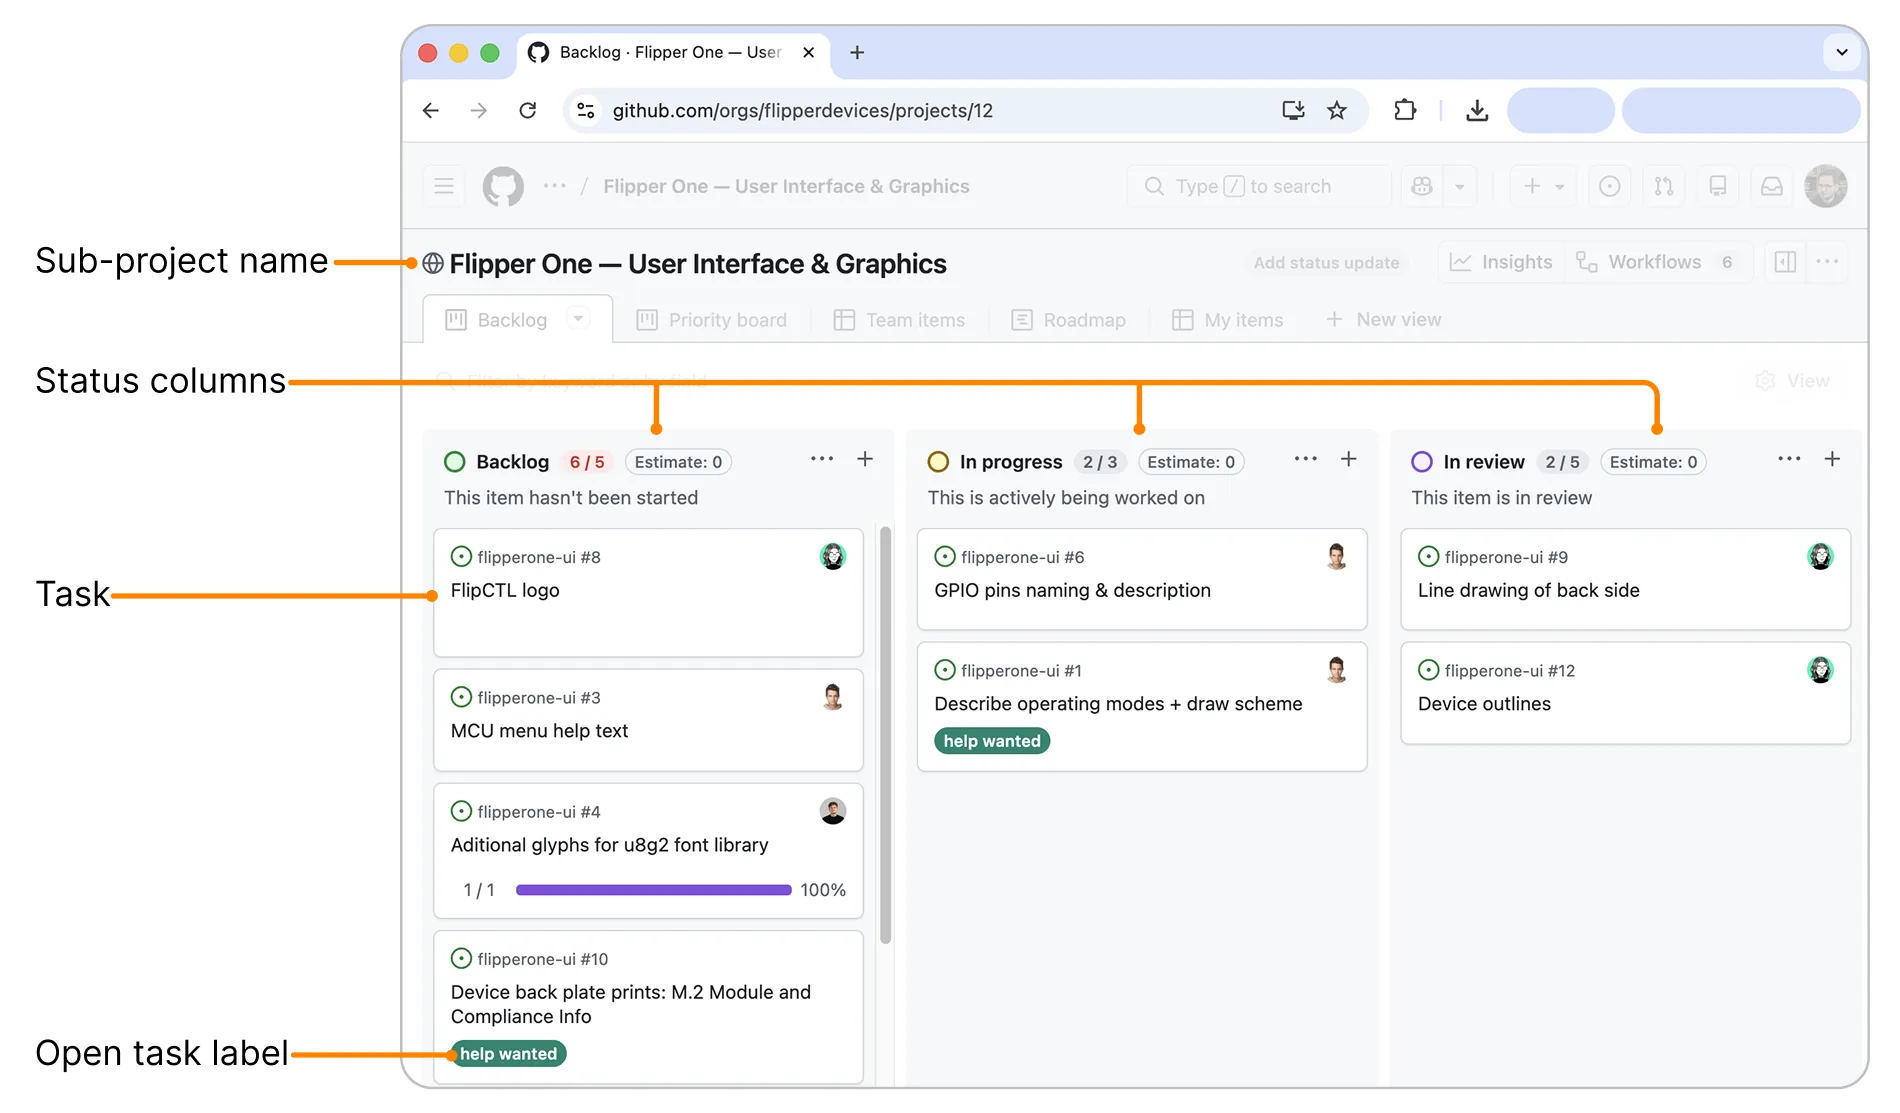1900x1113 pixels.
Task: Switch to the Team items tab
Action: (x=899, y=320)
